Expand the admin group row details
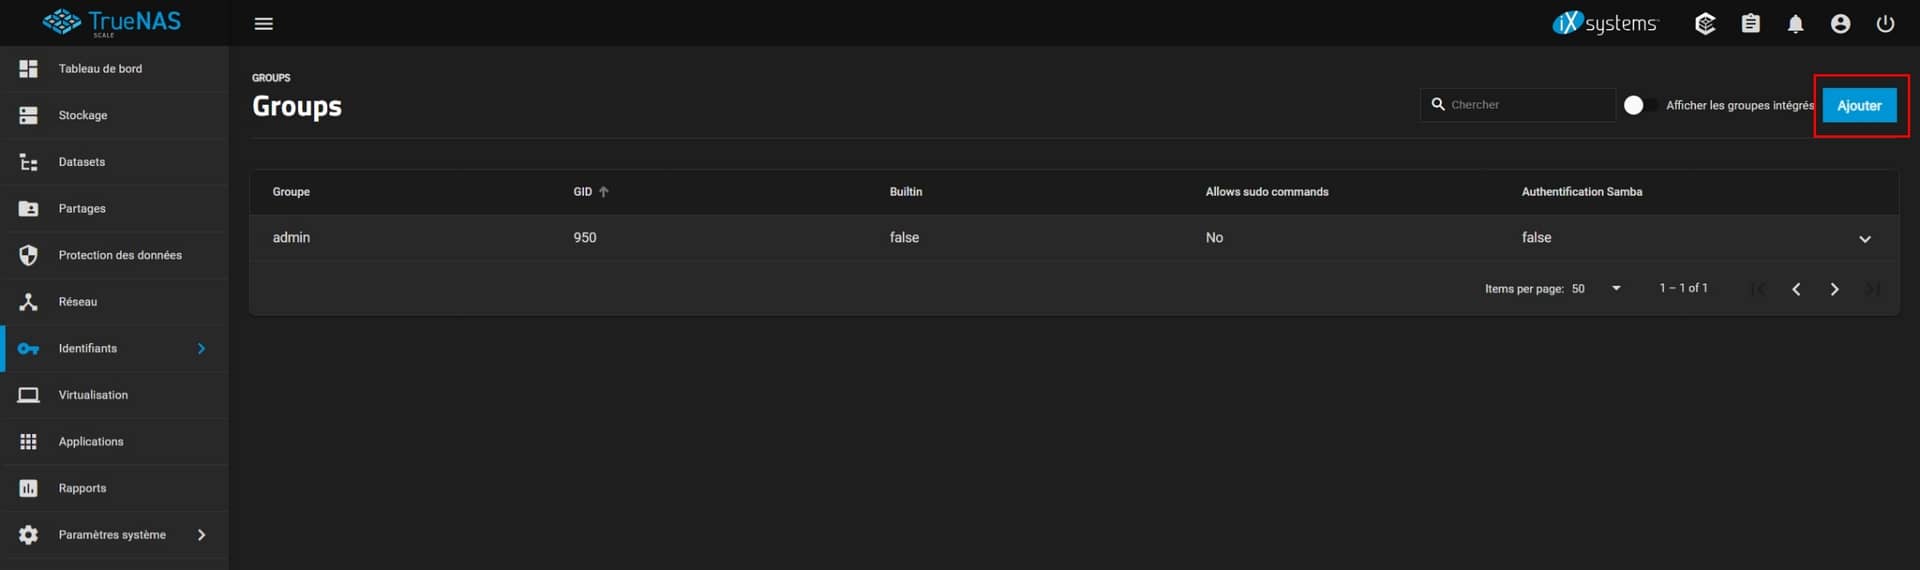The image size is (1920, 570). pos(1864,239)
